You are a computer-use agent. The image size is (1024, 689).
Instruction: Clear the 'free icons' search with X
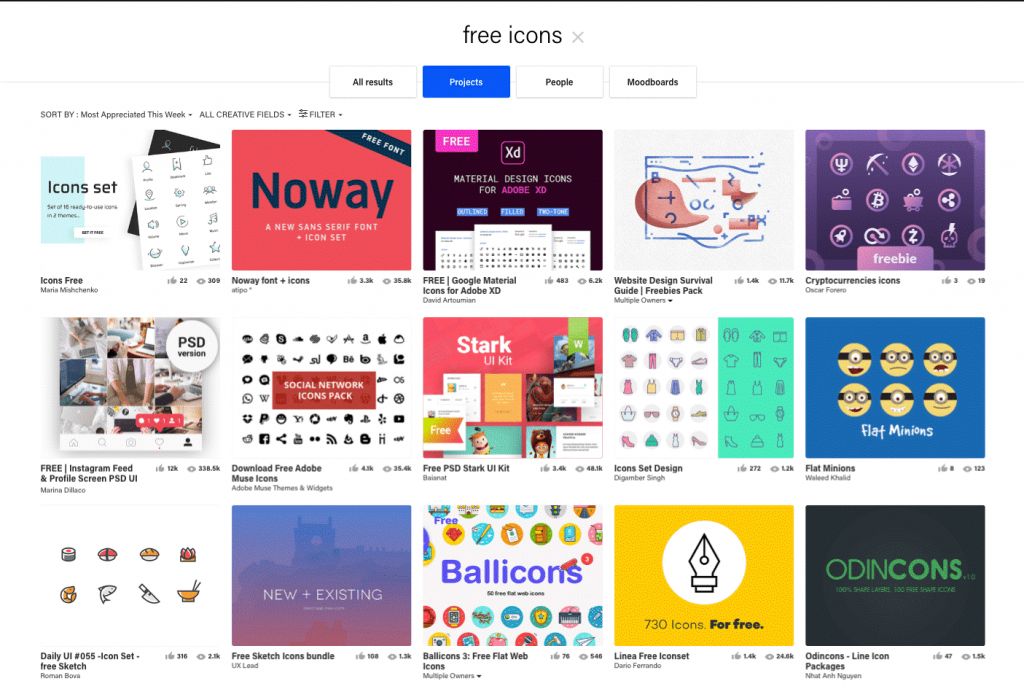[577, 37]
